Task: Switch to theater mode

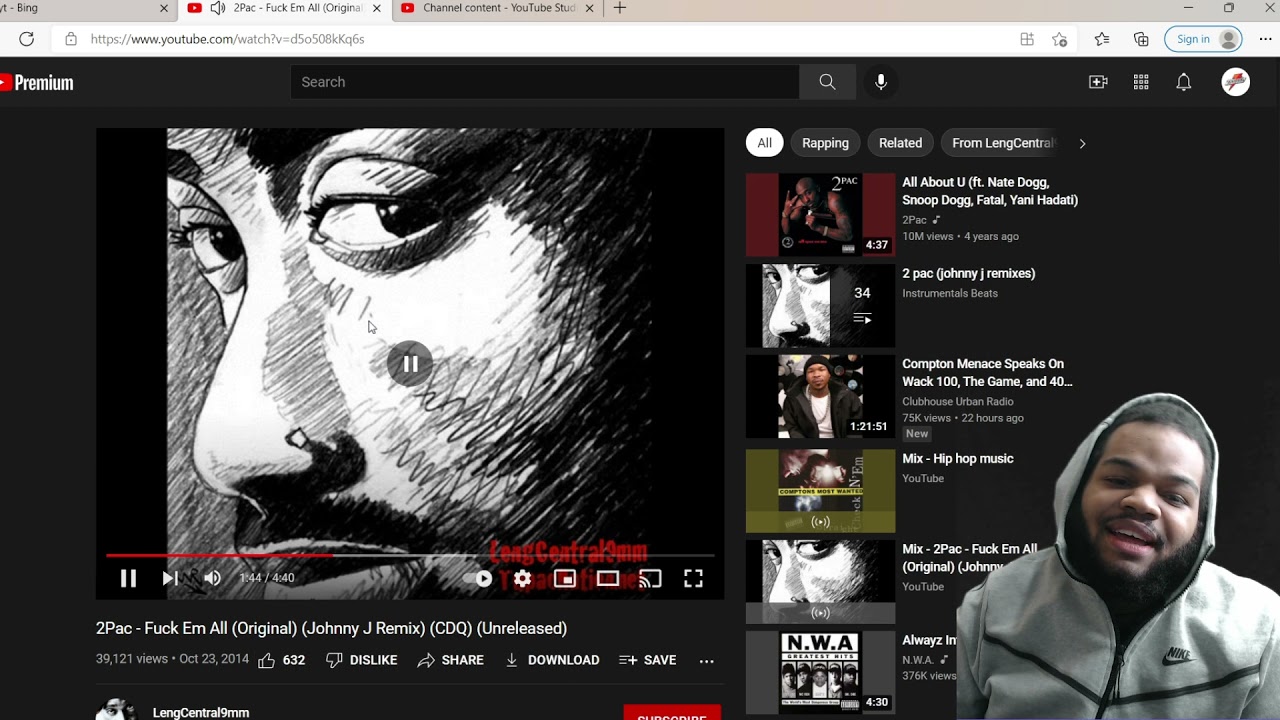Action: [x=608, y=578]
